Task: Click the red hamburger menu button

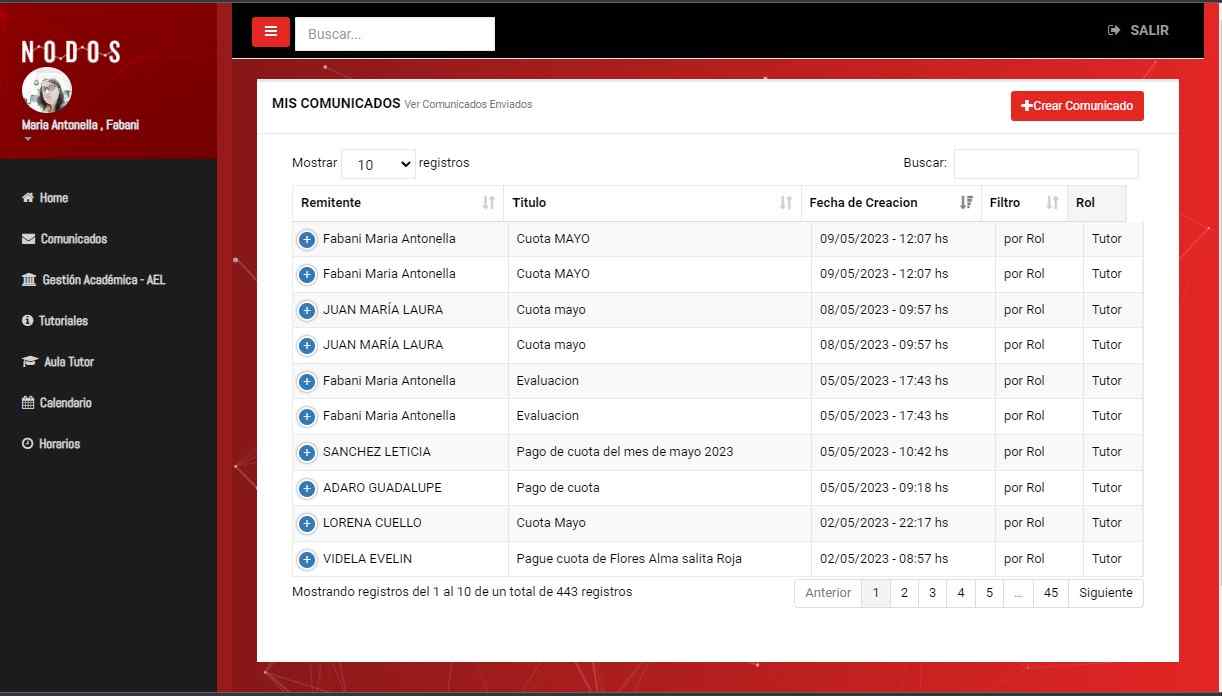Action: 270,32
